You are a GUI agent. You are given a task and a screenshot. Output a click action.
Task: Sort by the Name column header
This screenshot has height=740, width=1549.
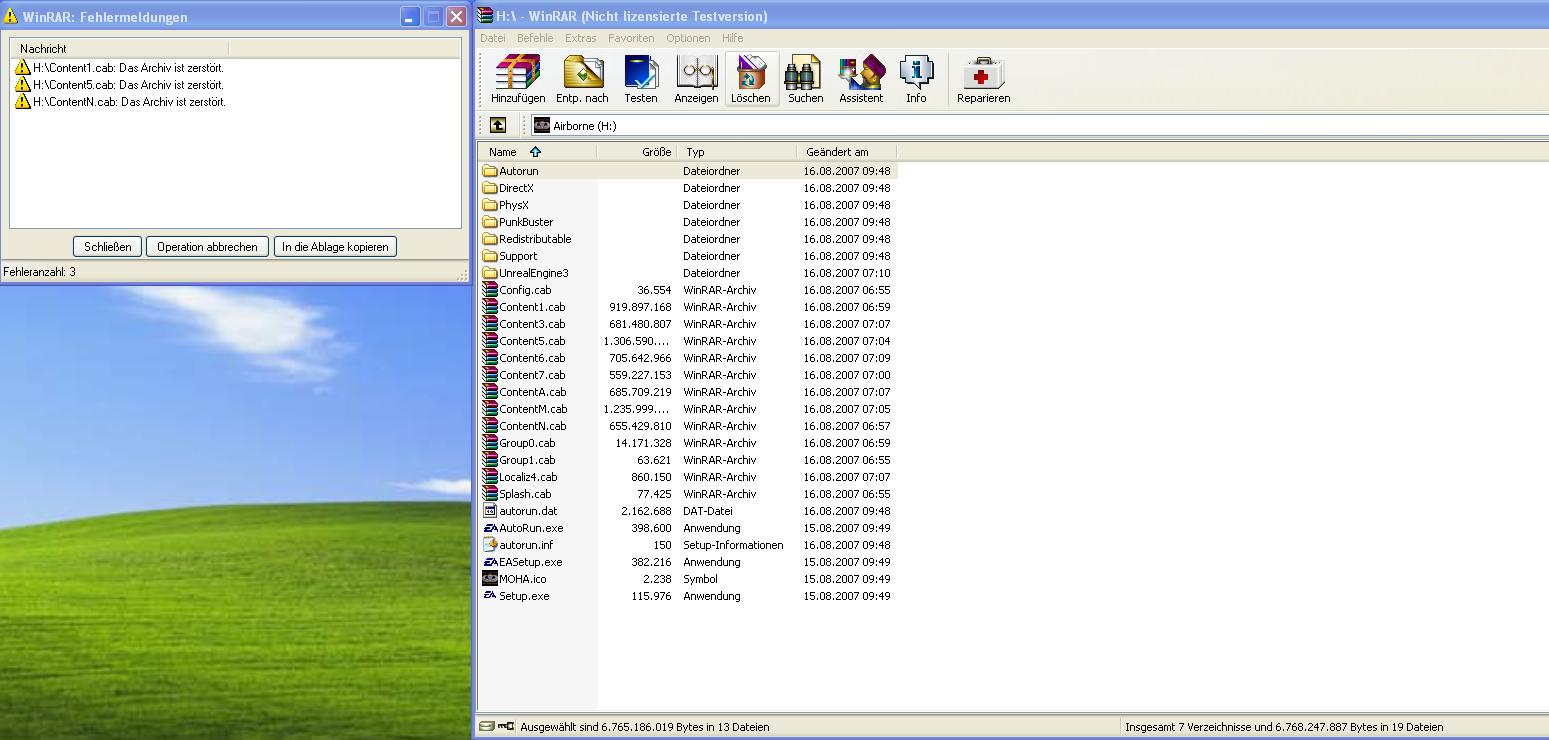tap(537, 152)
